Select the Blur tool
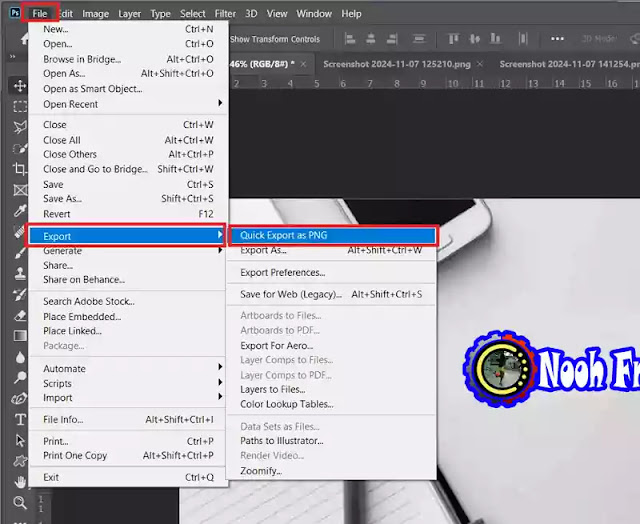The width and height of the screenshot is (640, 524). pyautogui.click(x=20, y=357)
